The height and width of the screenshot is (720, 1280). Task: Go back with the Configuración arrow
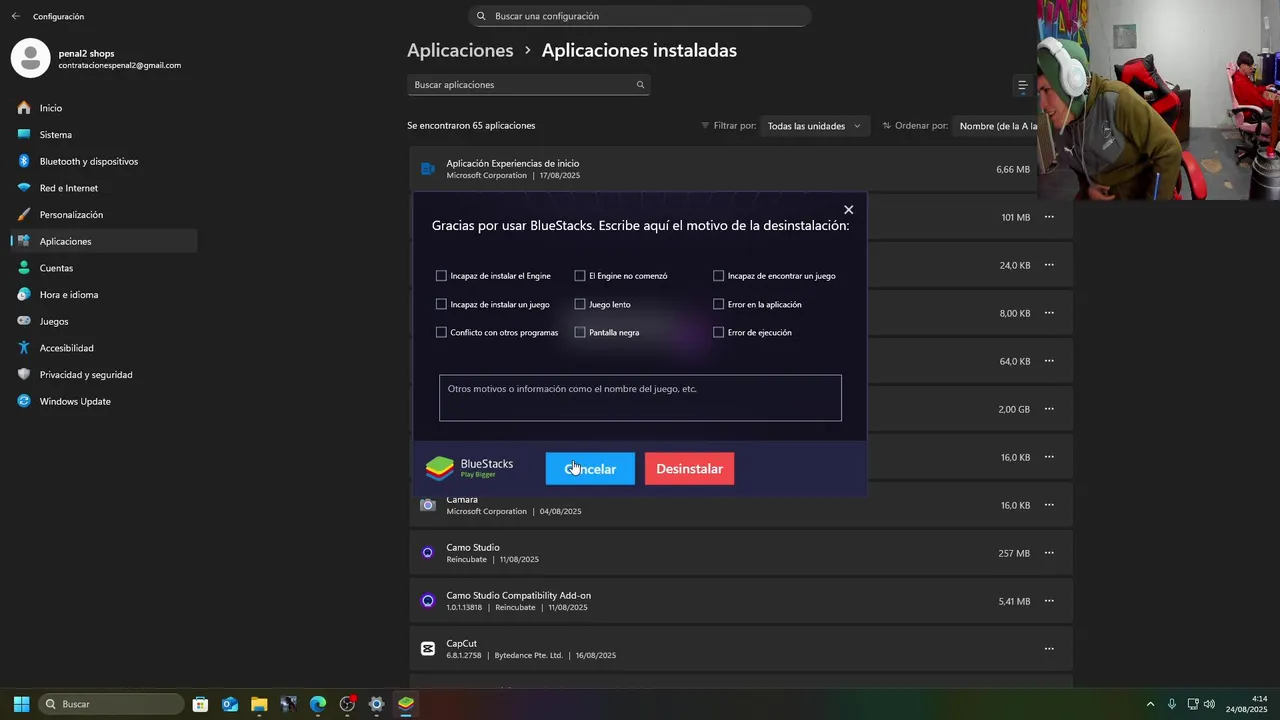tap(15, 16)
